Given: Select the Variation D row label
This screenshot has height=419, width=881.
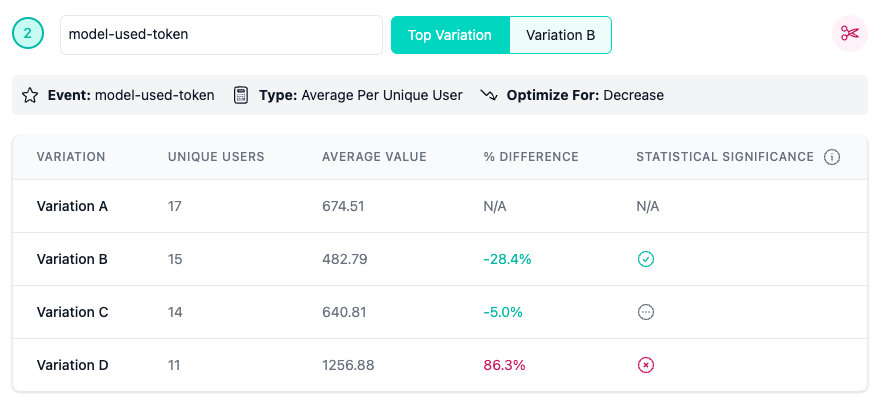Looking at the screenshot, I should coord(72,365).
